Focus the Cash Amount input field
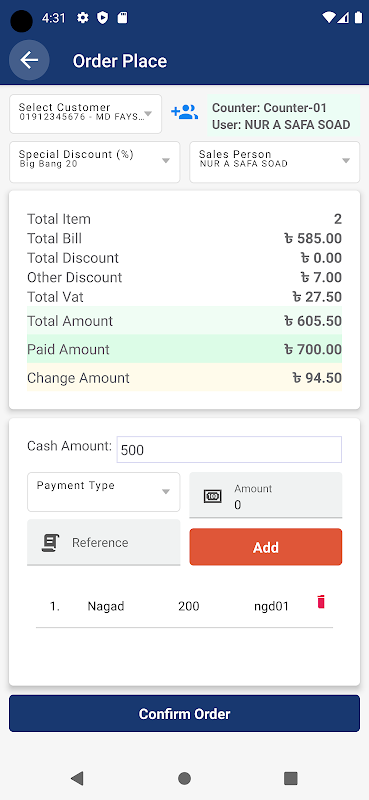369x800 pixels. point(229,449)
